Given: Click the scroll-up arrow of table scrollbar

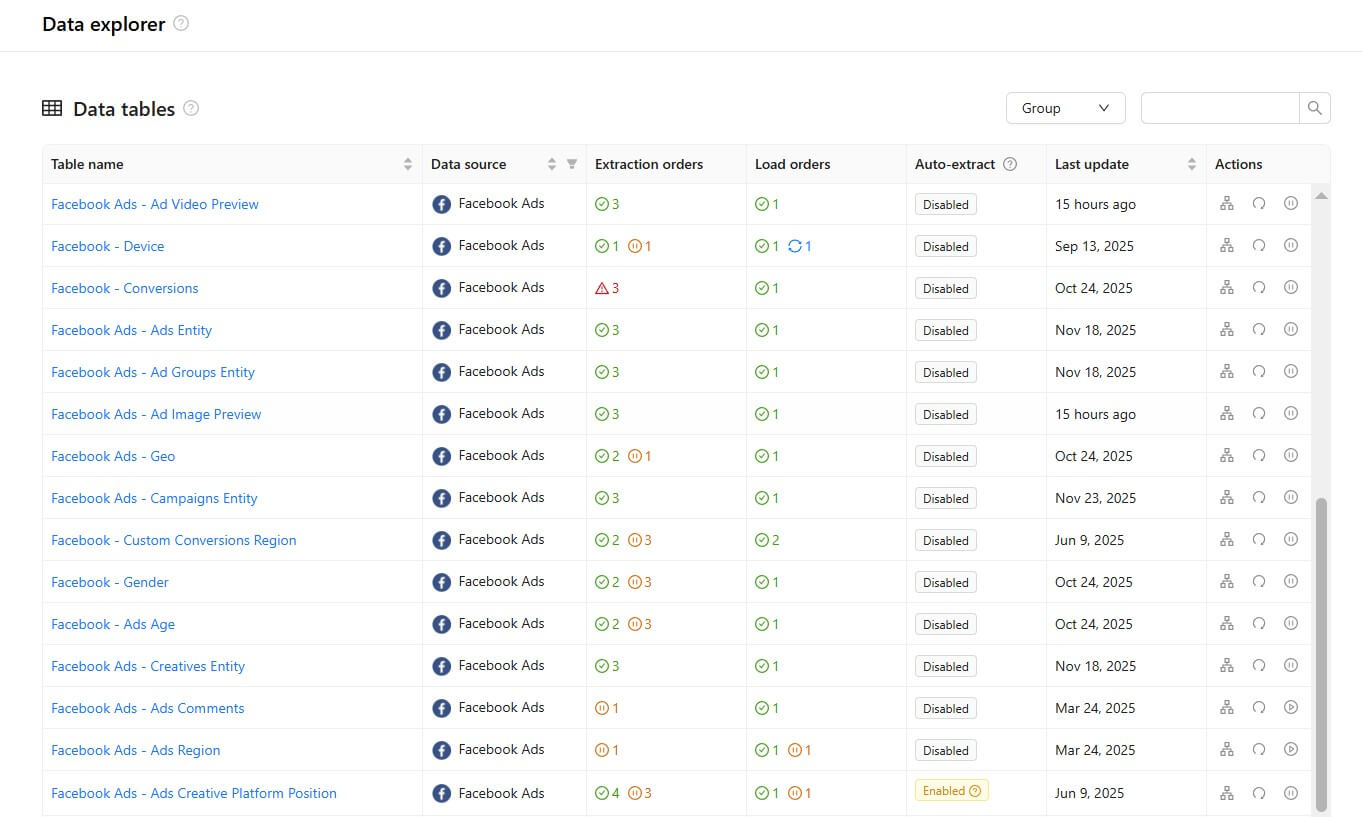Looking at the screenshot, I should [x=1321, y=197].
